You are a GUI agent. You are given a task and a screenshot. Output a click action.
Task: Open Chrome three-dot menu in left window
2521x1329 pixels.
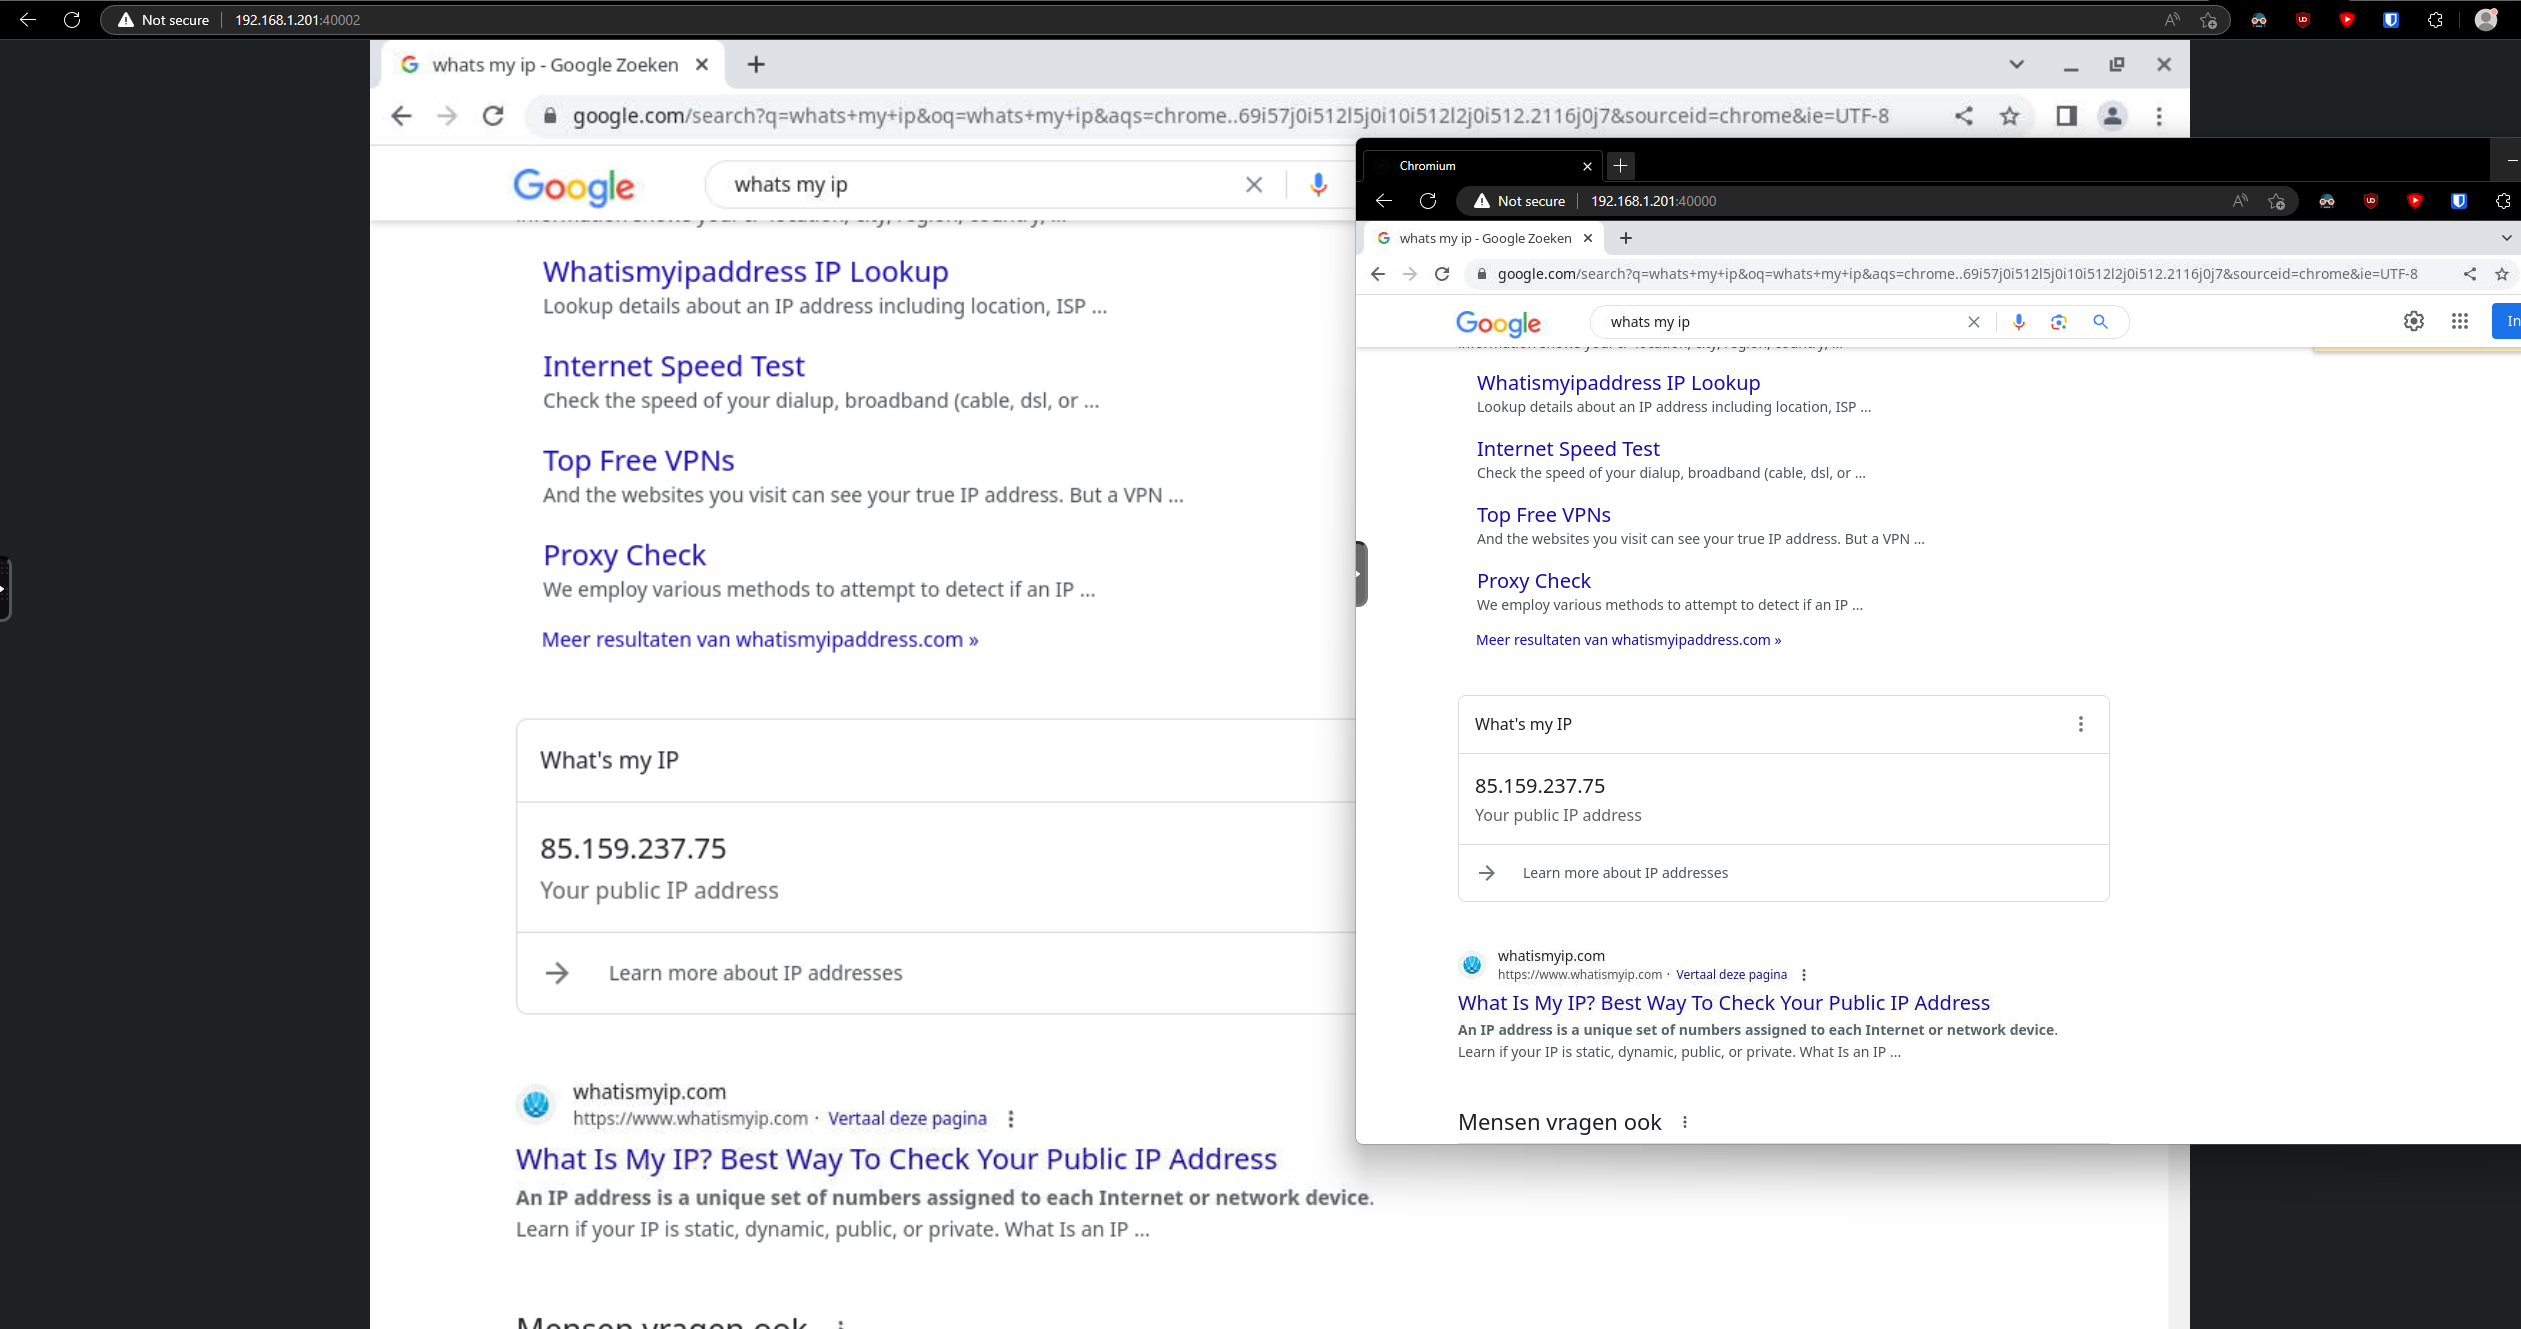click(2159, 116)
